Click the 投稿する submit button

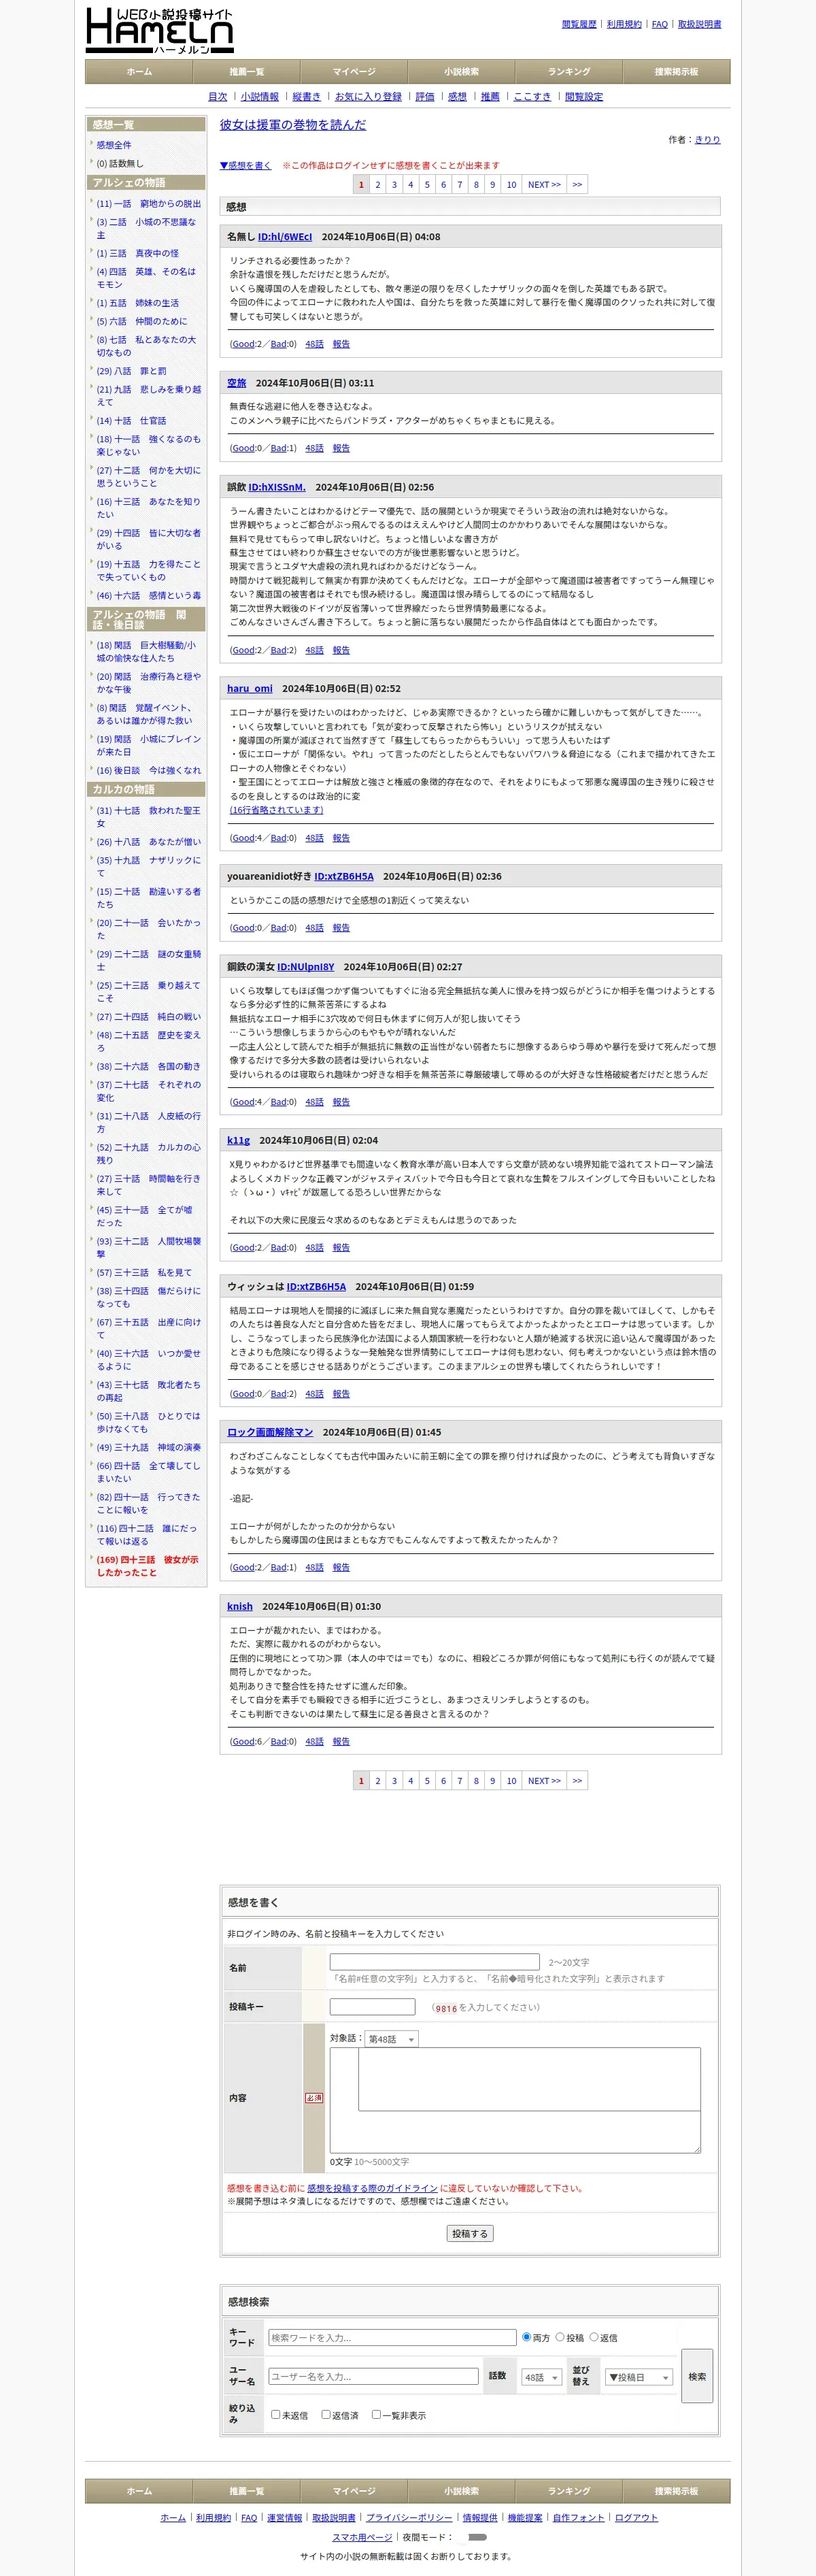point(470,2233)
